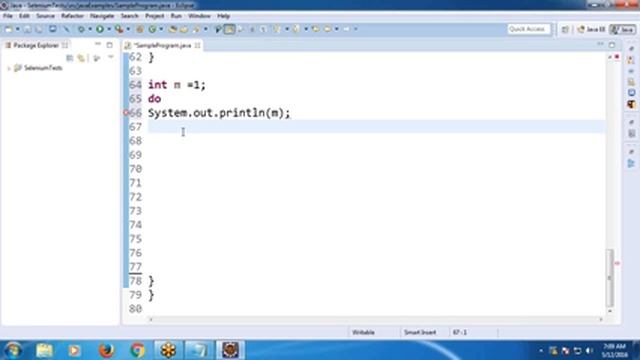Open dropdown next to External Tools icon
640x360 pixels.
coord(128,29)
